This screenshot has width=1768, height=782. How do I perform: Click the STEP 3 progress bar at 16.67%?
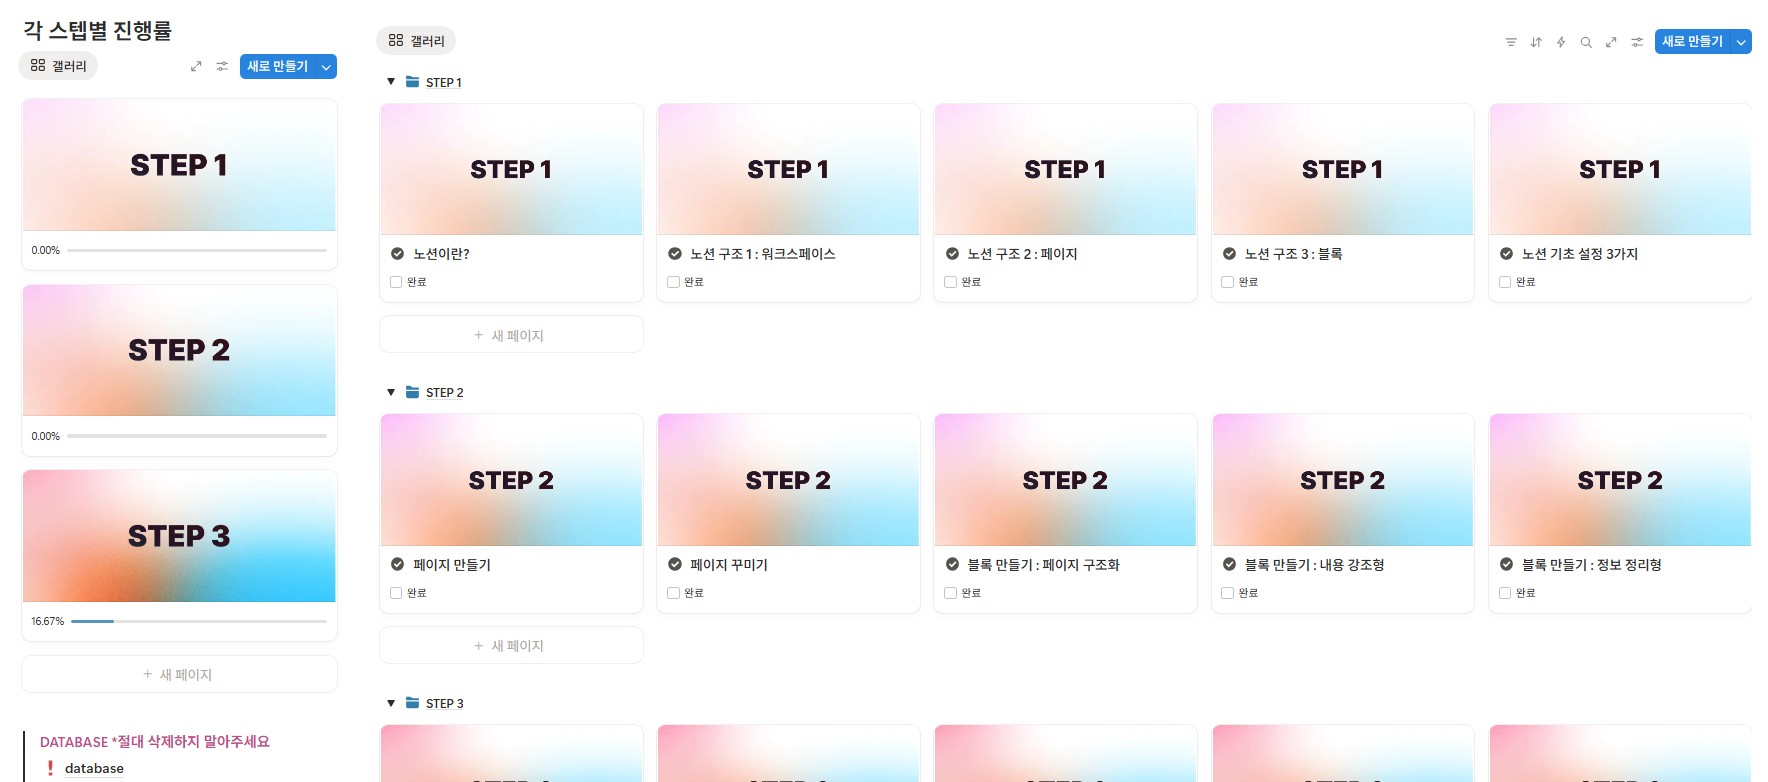click(199, 621)
